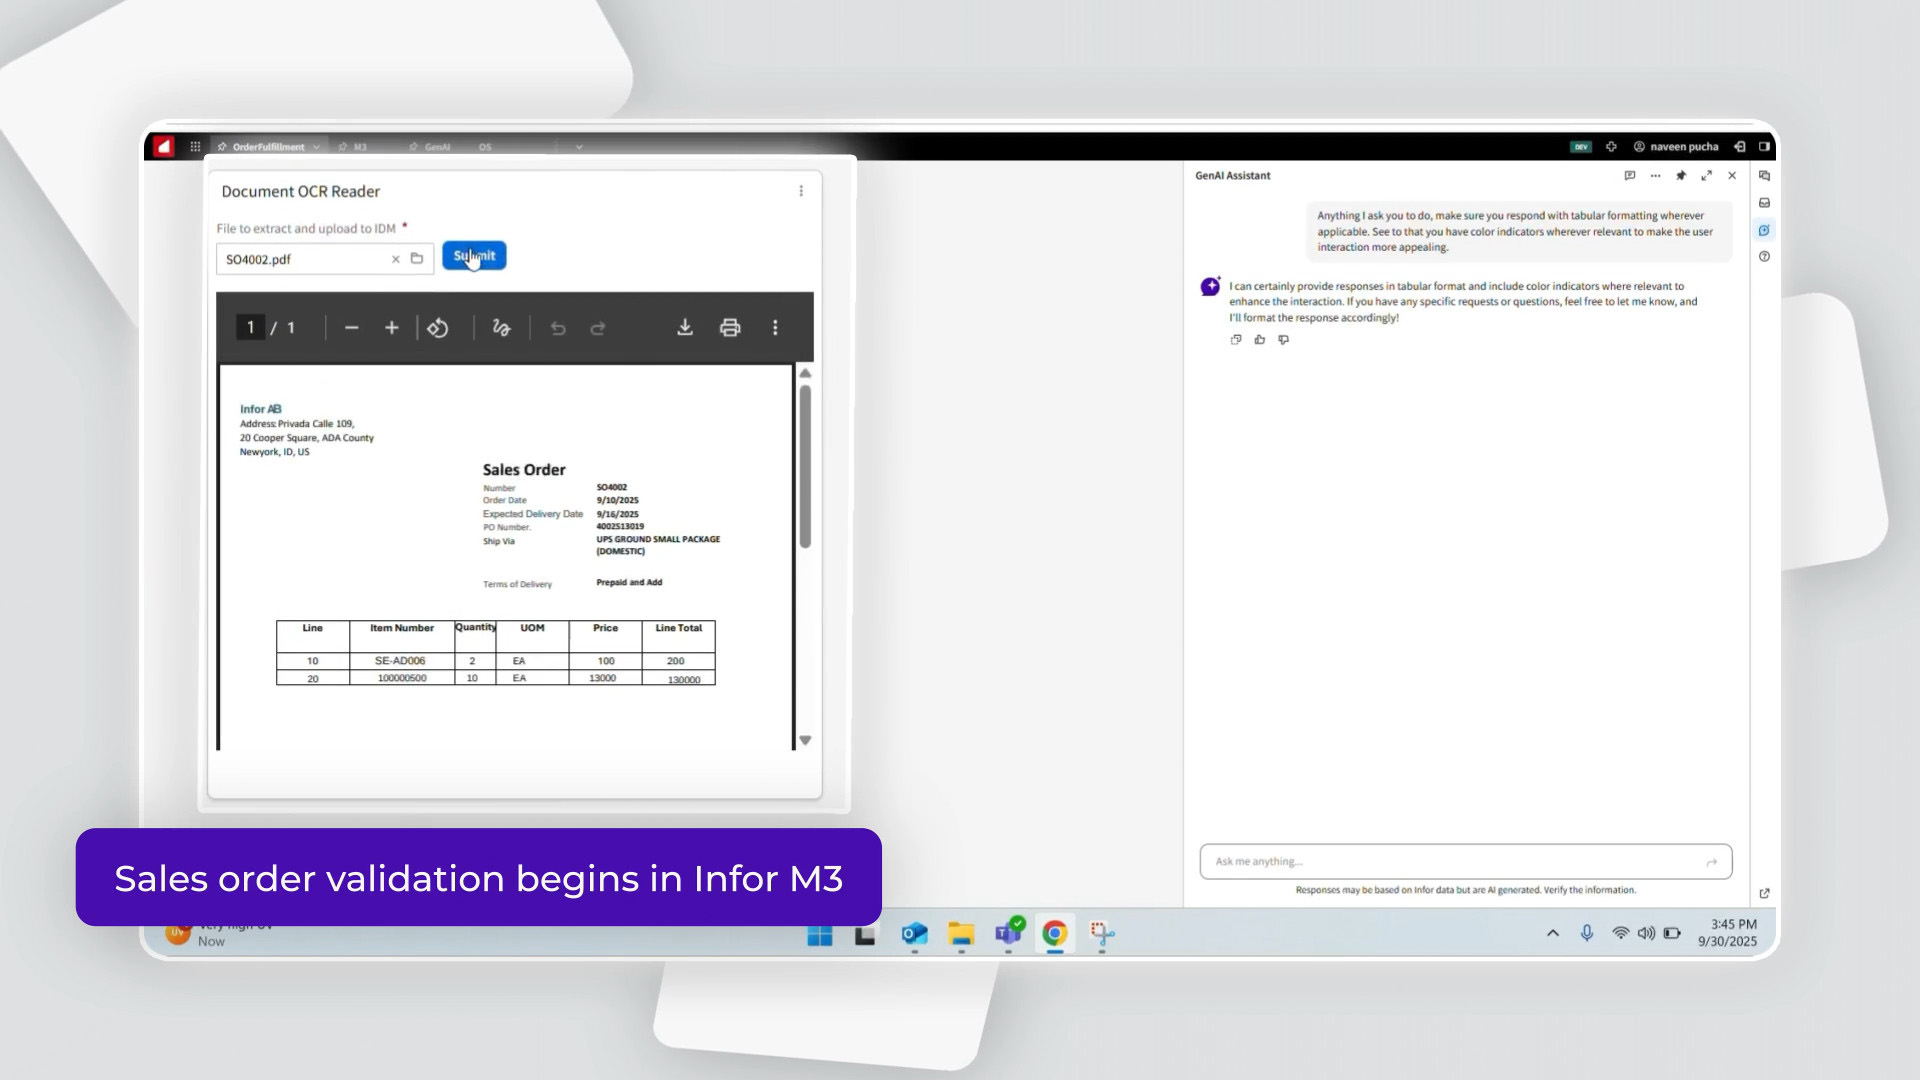Open Document OCR Reader widget options menu
Viewport: 1920px width, 1080px height.
pyautogui.click(x=801, y=191)
